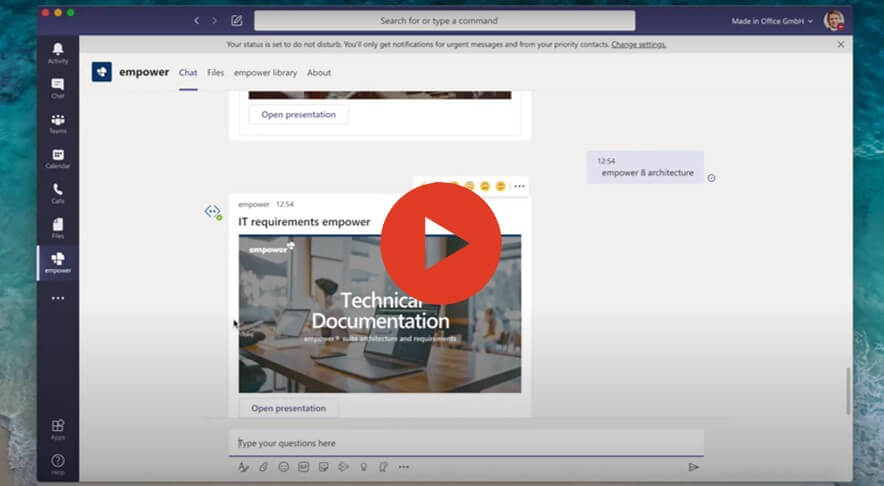Open Calls in the left sidebar

(58, 193)
